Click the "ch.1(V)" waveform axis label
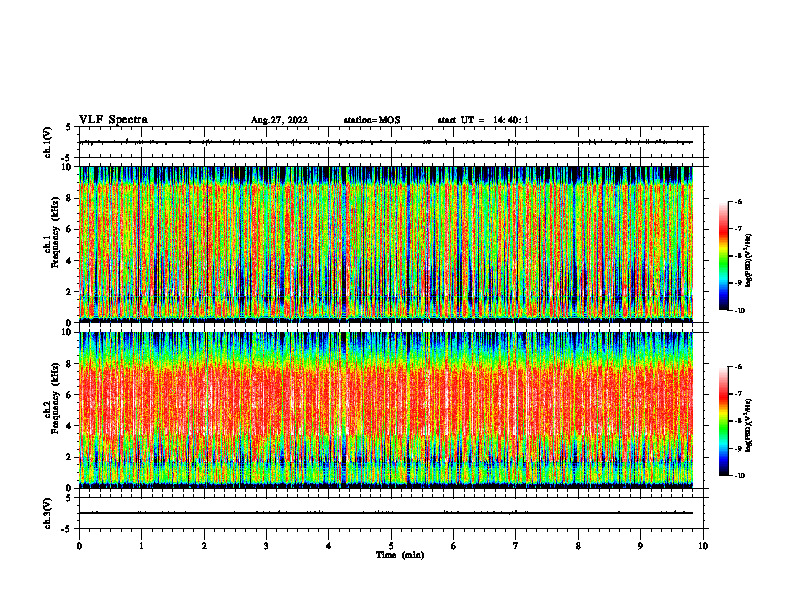This screenshot has height=612, width=792. (x=47, y=142)
